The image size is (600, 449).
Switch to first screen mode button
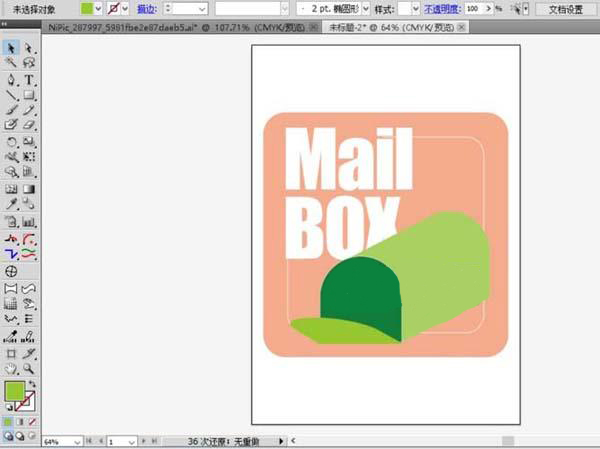[8, 436]
